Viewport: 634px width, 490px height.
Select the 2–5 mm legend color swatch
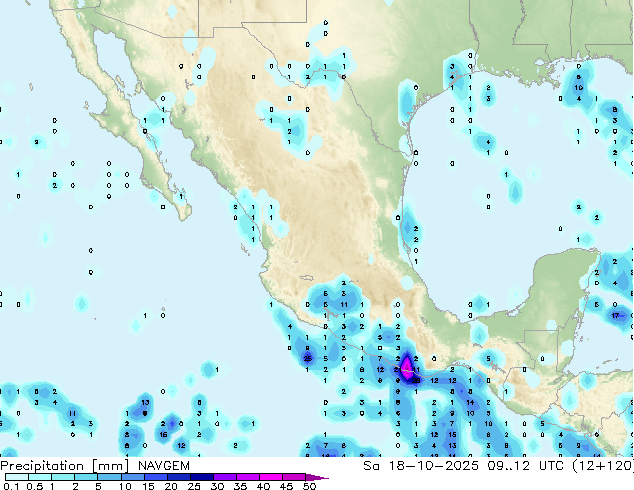(86, 477)
